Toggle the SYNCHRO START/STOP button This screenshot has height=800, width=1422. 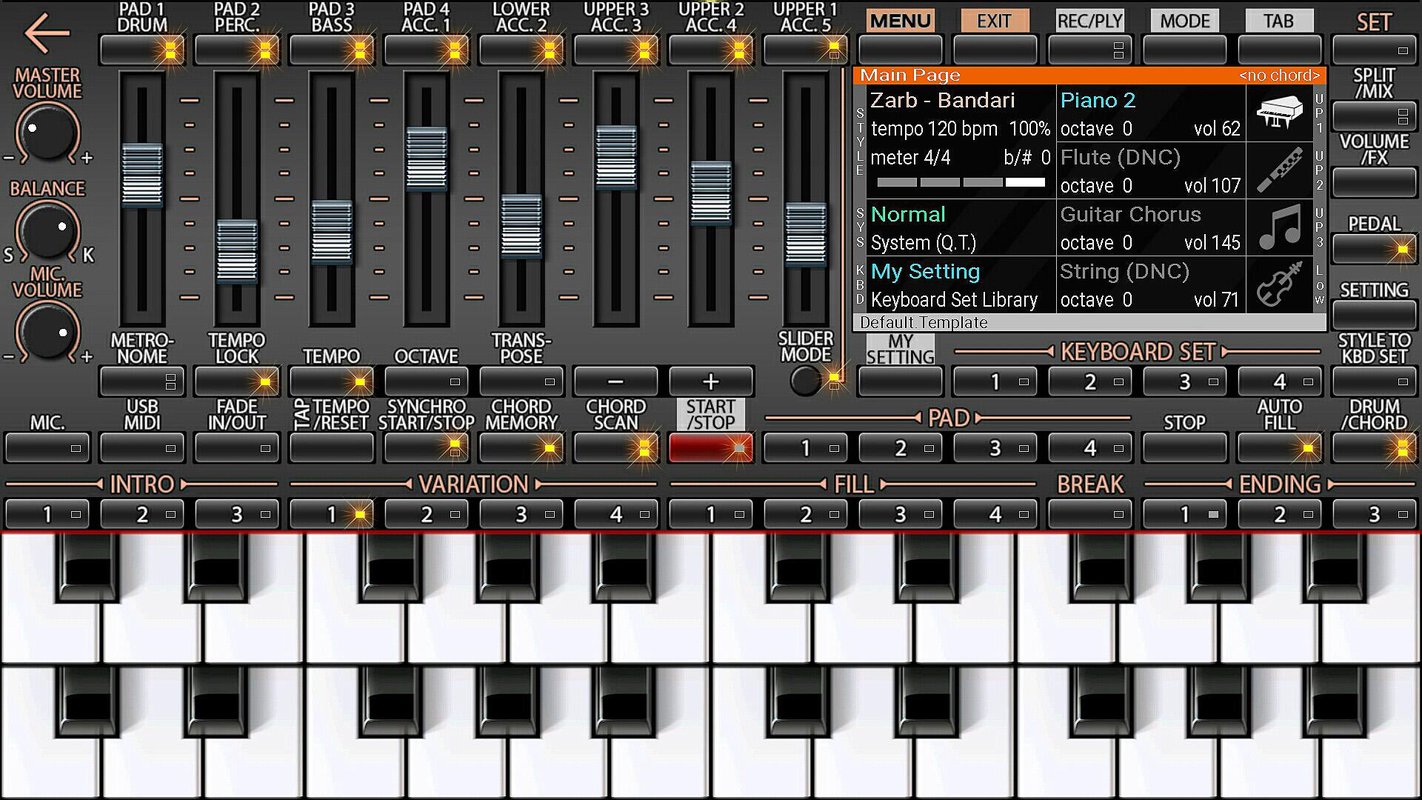(x=427, y=448)
